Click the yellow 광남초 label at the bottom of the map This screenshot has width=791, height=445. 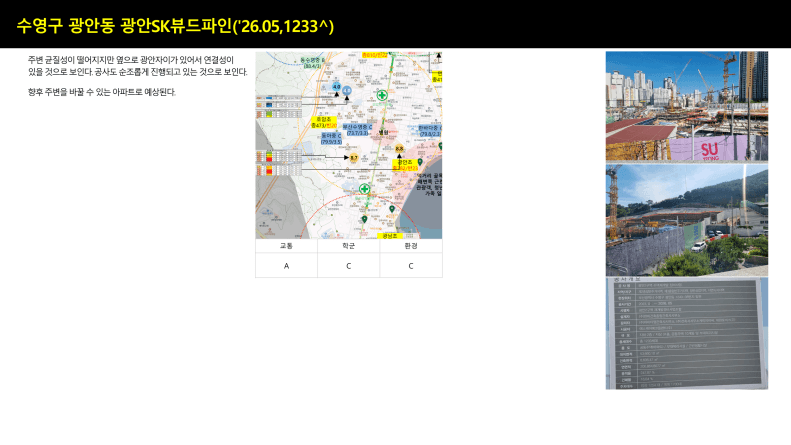click(x=390, y=236)
